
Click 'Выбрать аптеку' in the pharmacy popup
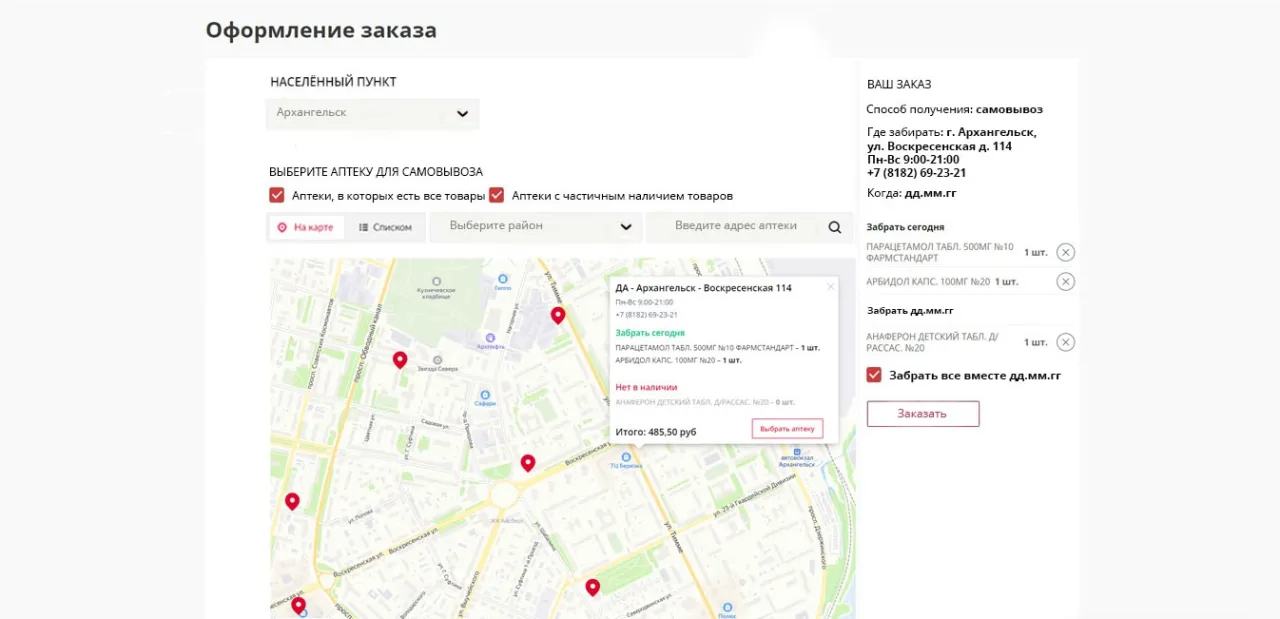[x=787, y=428]
